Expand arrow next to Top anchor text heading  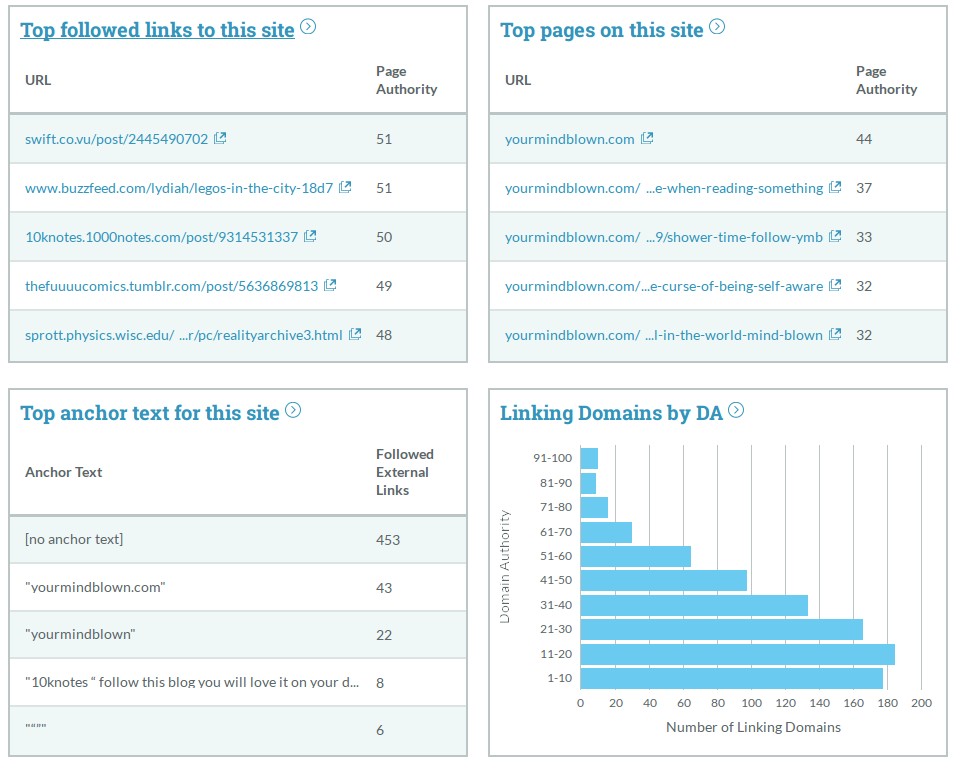(x=293, y=410)
